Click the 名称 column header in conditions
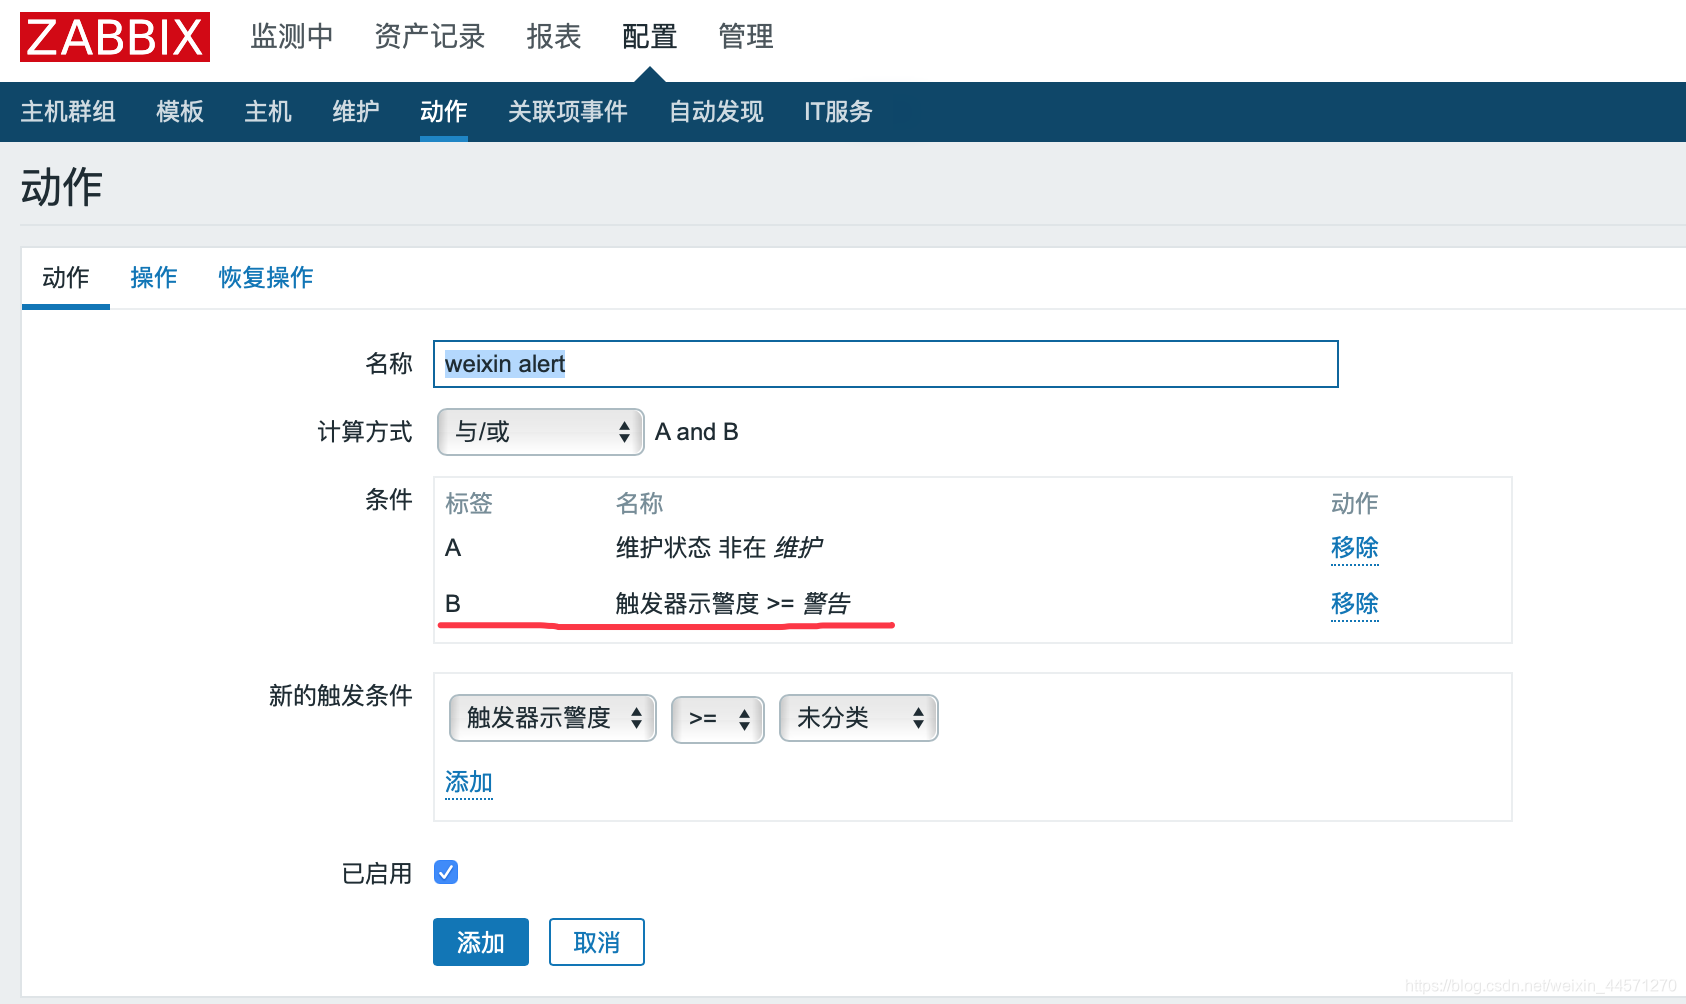 tap(640, 503)
